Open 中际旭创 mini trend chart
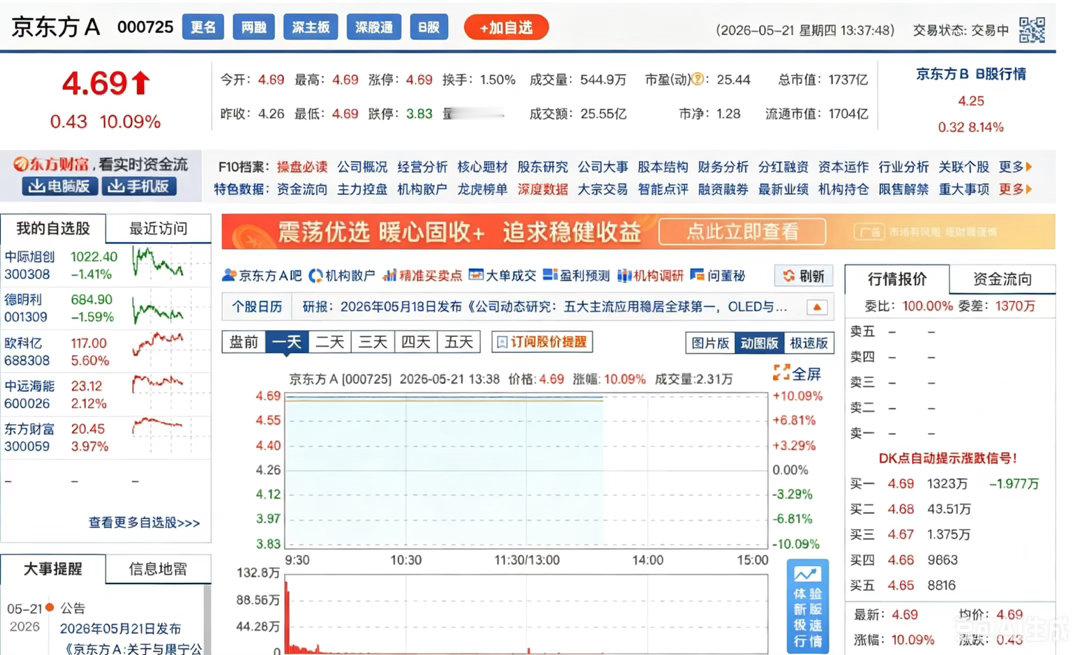The image size is (1080, 655). click(158, 262)
